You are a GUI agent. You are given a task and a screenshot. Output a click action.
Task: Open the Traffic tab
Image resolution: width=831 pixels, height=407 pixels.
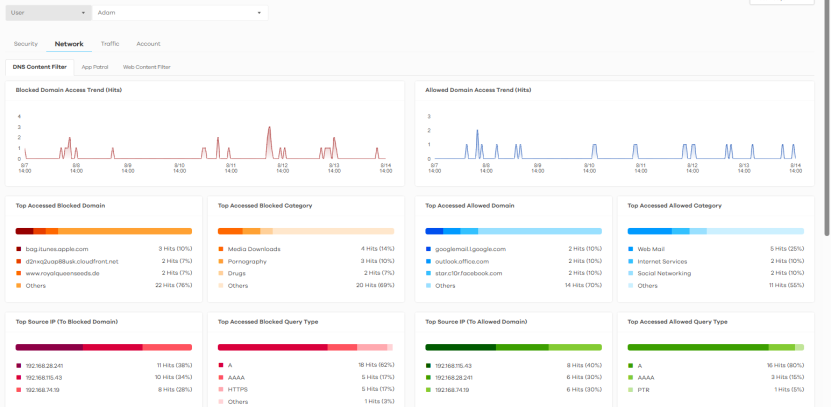pyautogui.click(x=110, y=44)
